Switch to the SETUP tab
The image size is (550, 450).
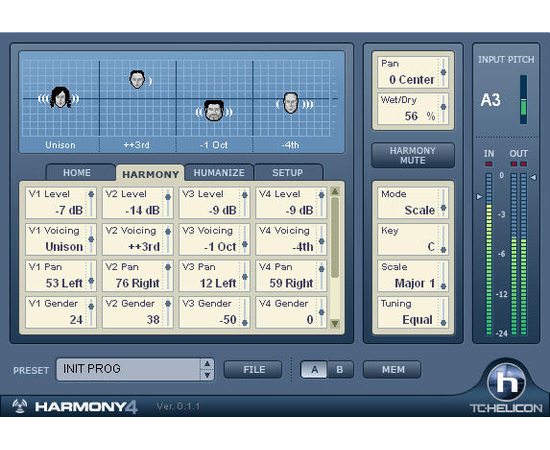tap(287, 173)
